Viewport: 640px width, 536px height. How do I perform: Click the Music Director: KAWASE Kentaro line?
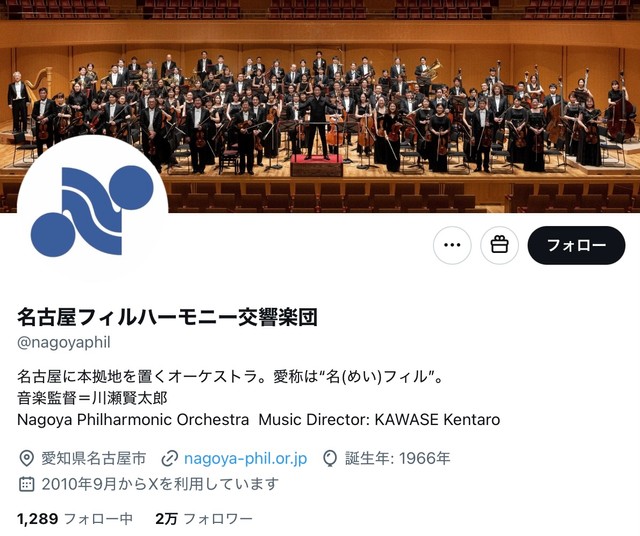[x=379, y=420]
